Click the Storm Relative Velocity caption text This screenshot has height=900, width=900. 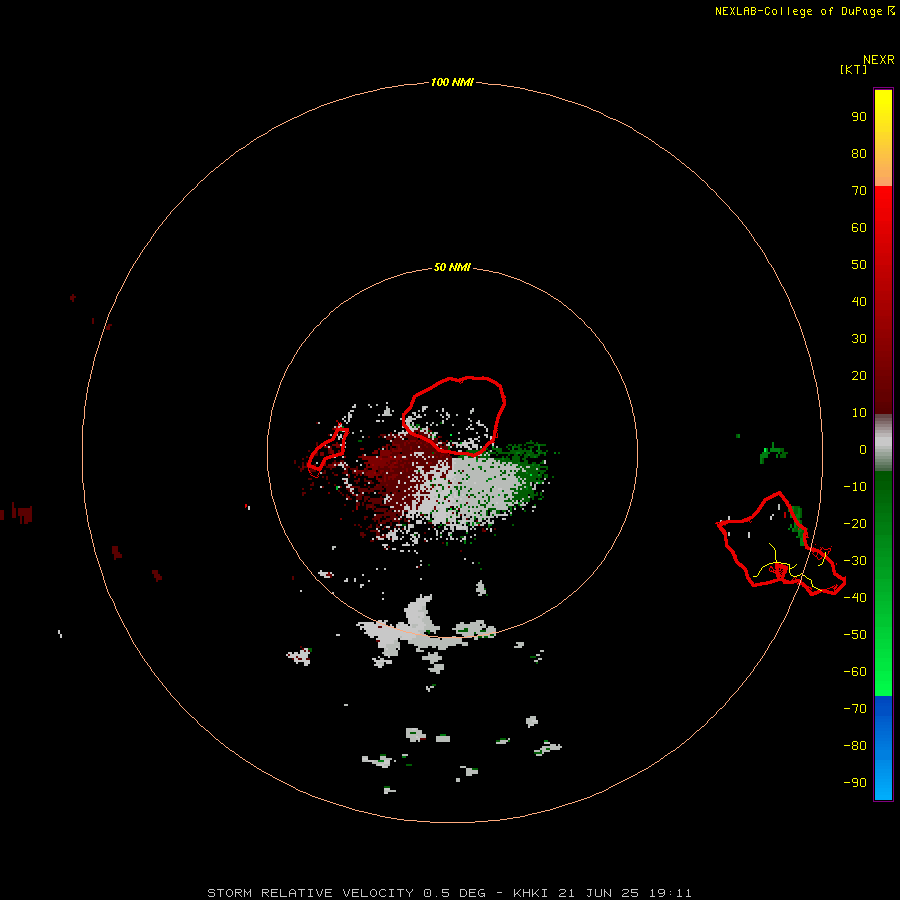pyautogui.click(x=449, y=893)
